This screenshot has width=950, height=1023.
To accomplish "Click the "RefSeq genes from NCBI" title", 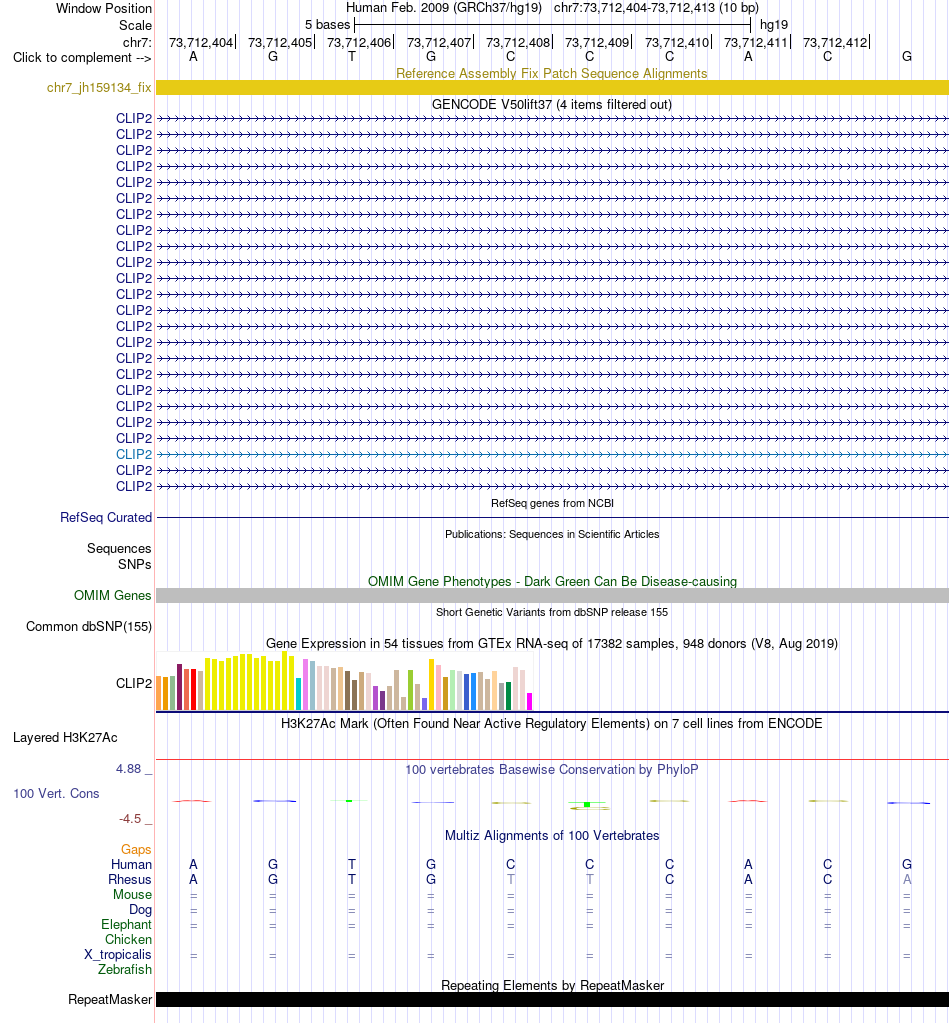I will click(552, 503).
